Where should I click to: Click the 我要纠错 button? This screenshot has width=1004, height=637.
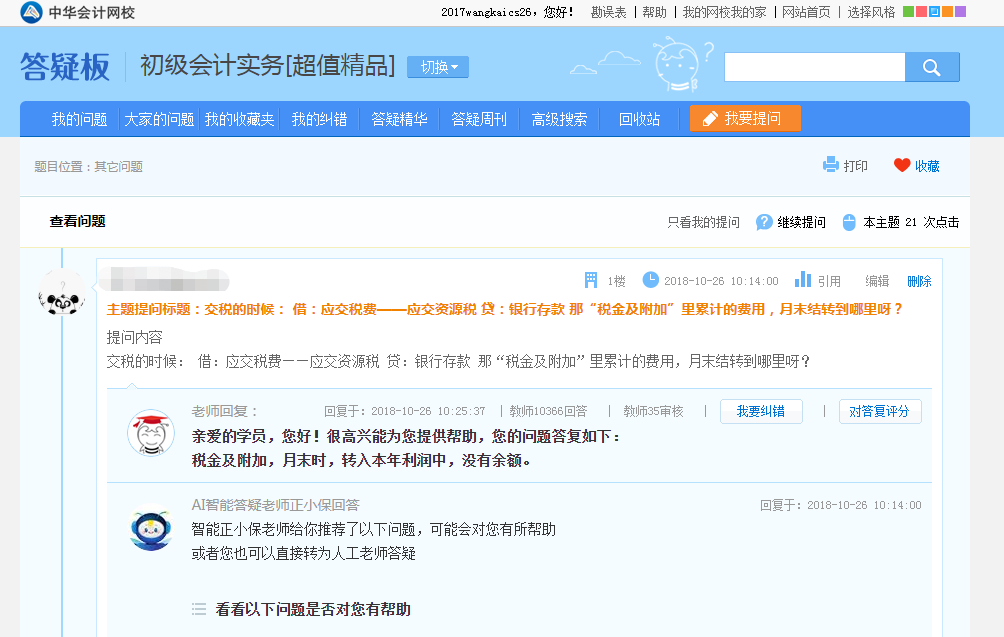(x=761, y=411)
